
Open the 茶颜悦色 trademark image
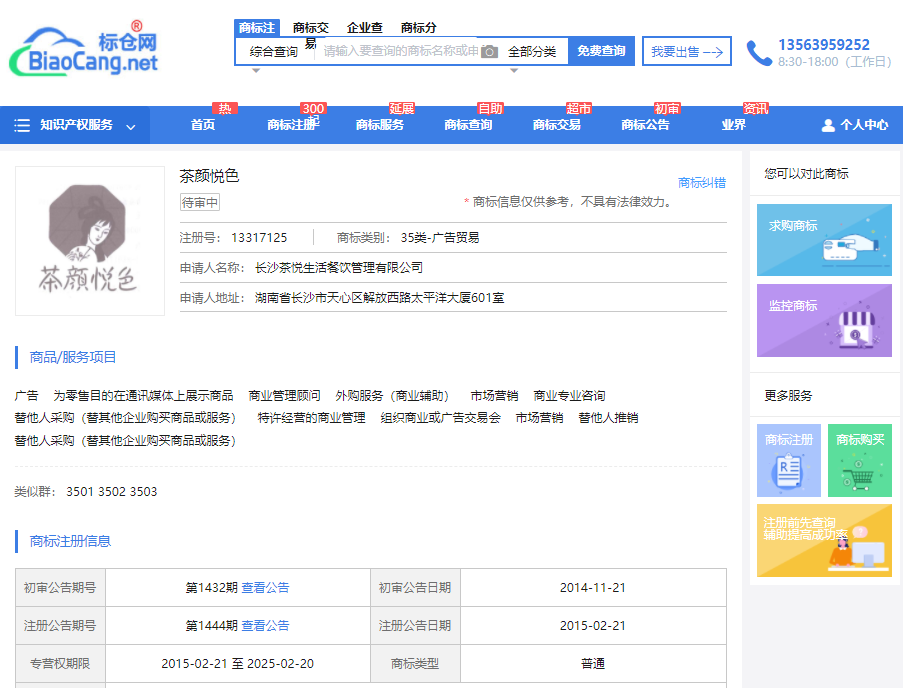90,241
